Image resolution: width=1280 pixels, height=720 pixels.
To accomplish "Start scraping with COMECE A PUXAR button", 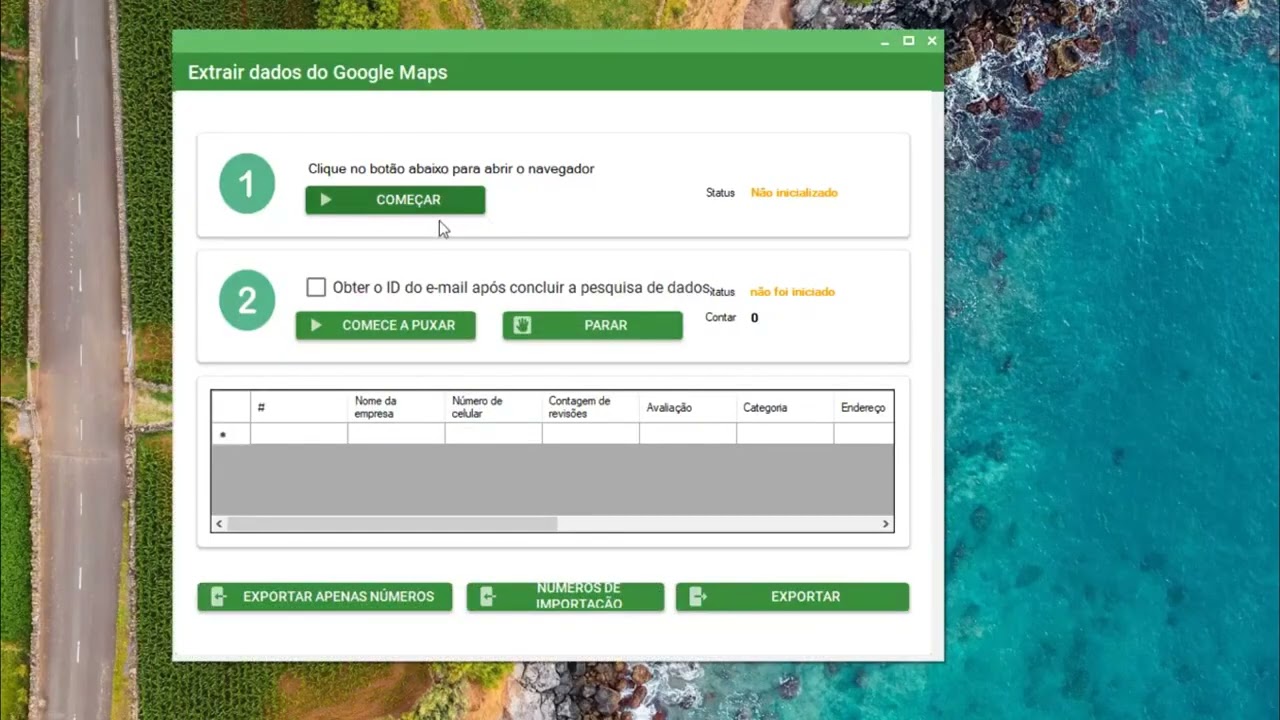I will pos(385,325).
